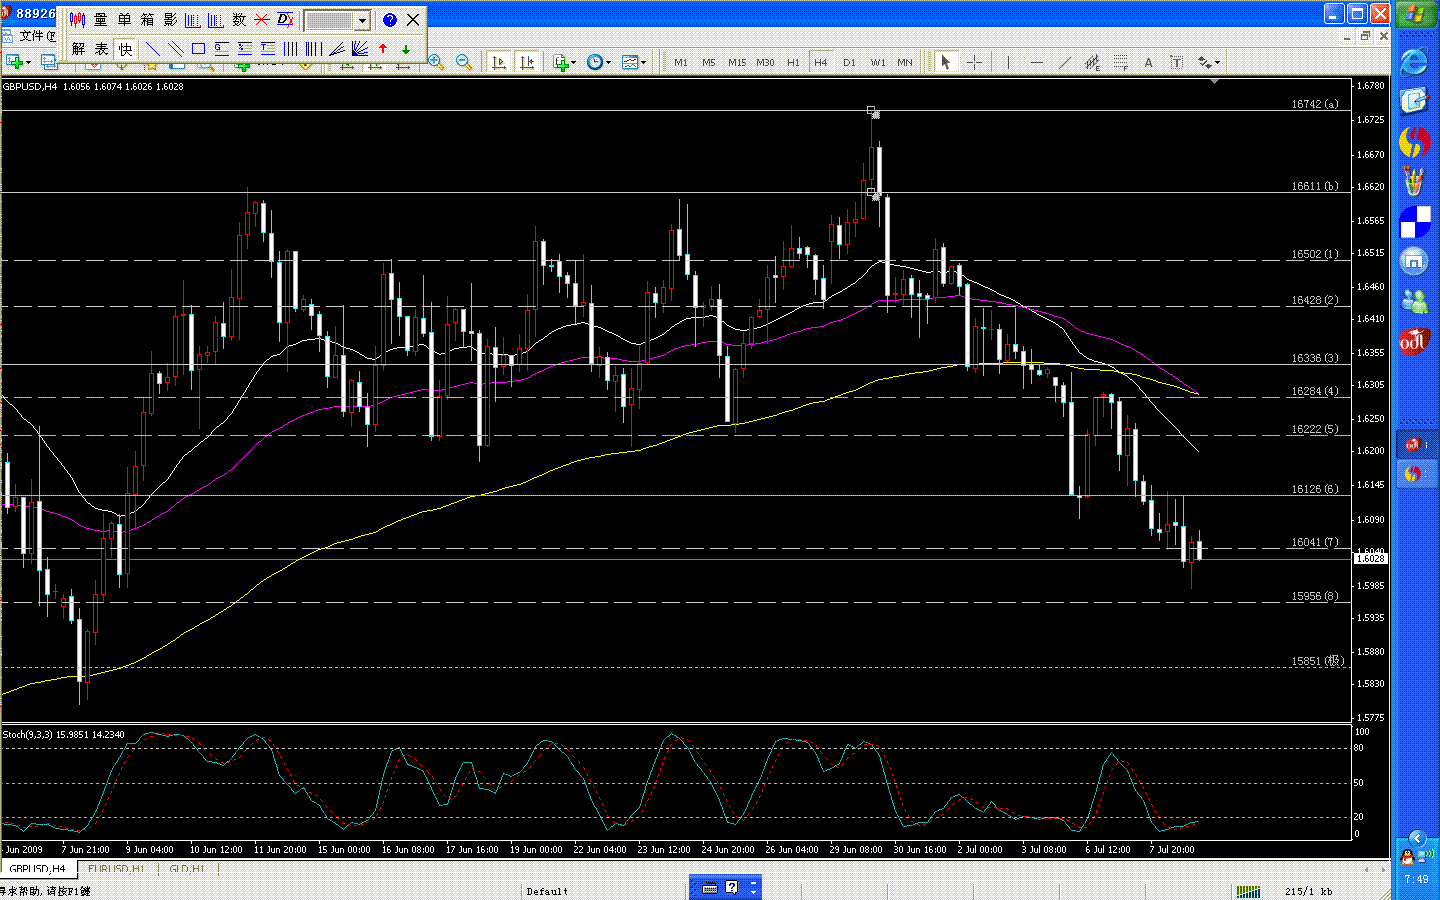Click the green down arrow icon
Image resolution: width=1440 pixels, height=900 pixels.
[x=406, y=49]
